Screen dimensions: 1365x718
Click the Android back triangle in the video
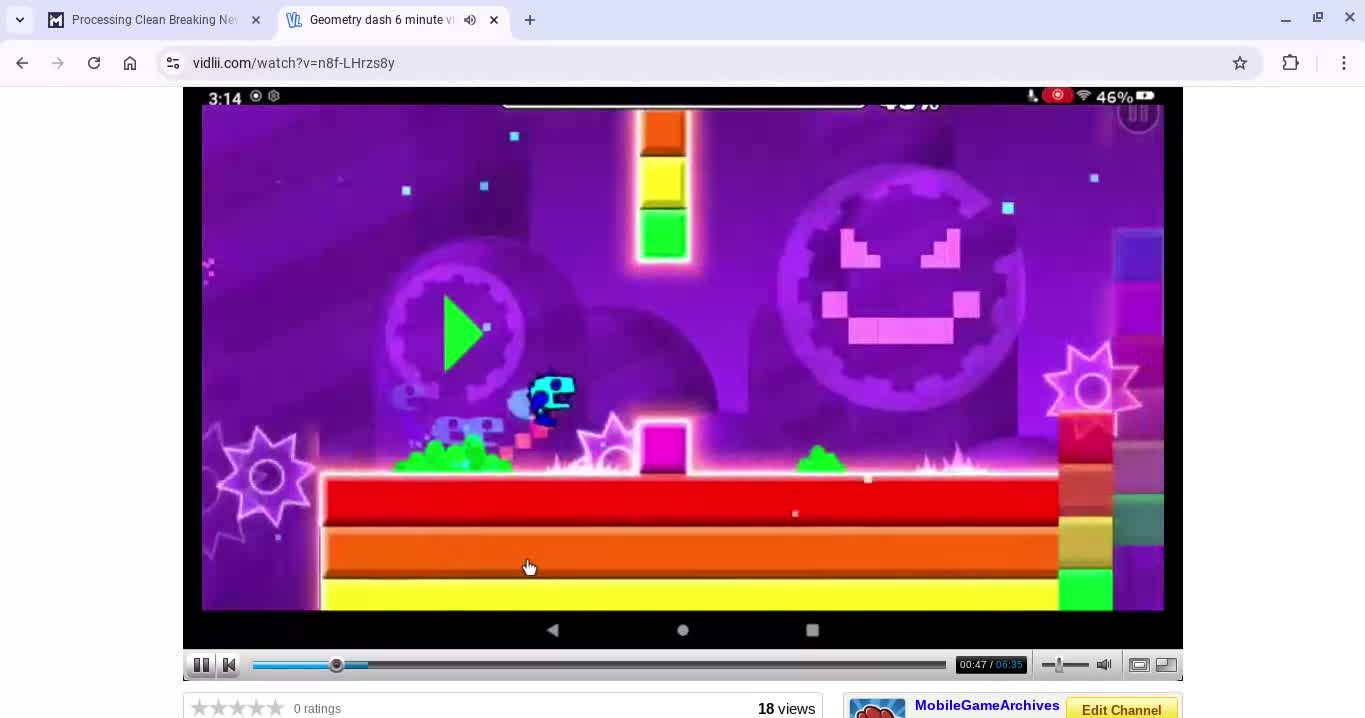pos(553,630)
